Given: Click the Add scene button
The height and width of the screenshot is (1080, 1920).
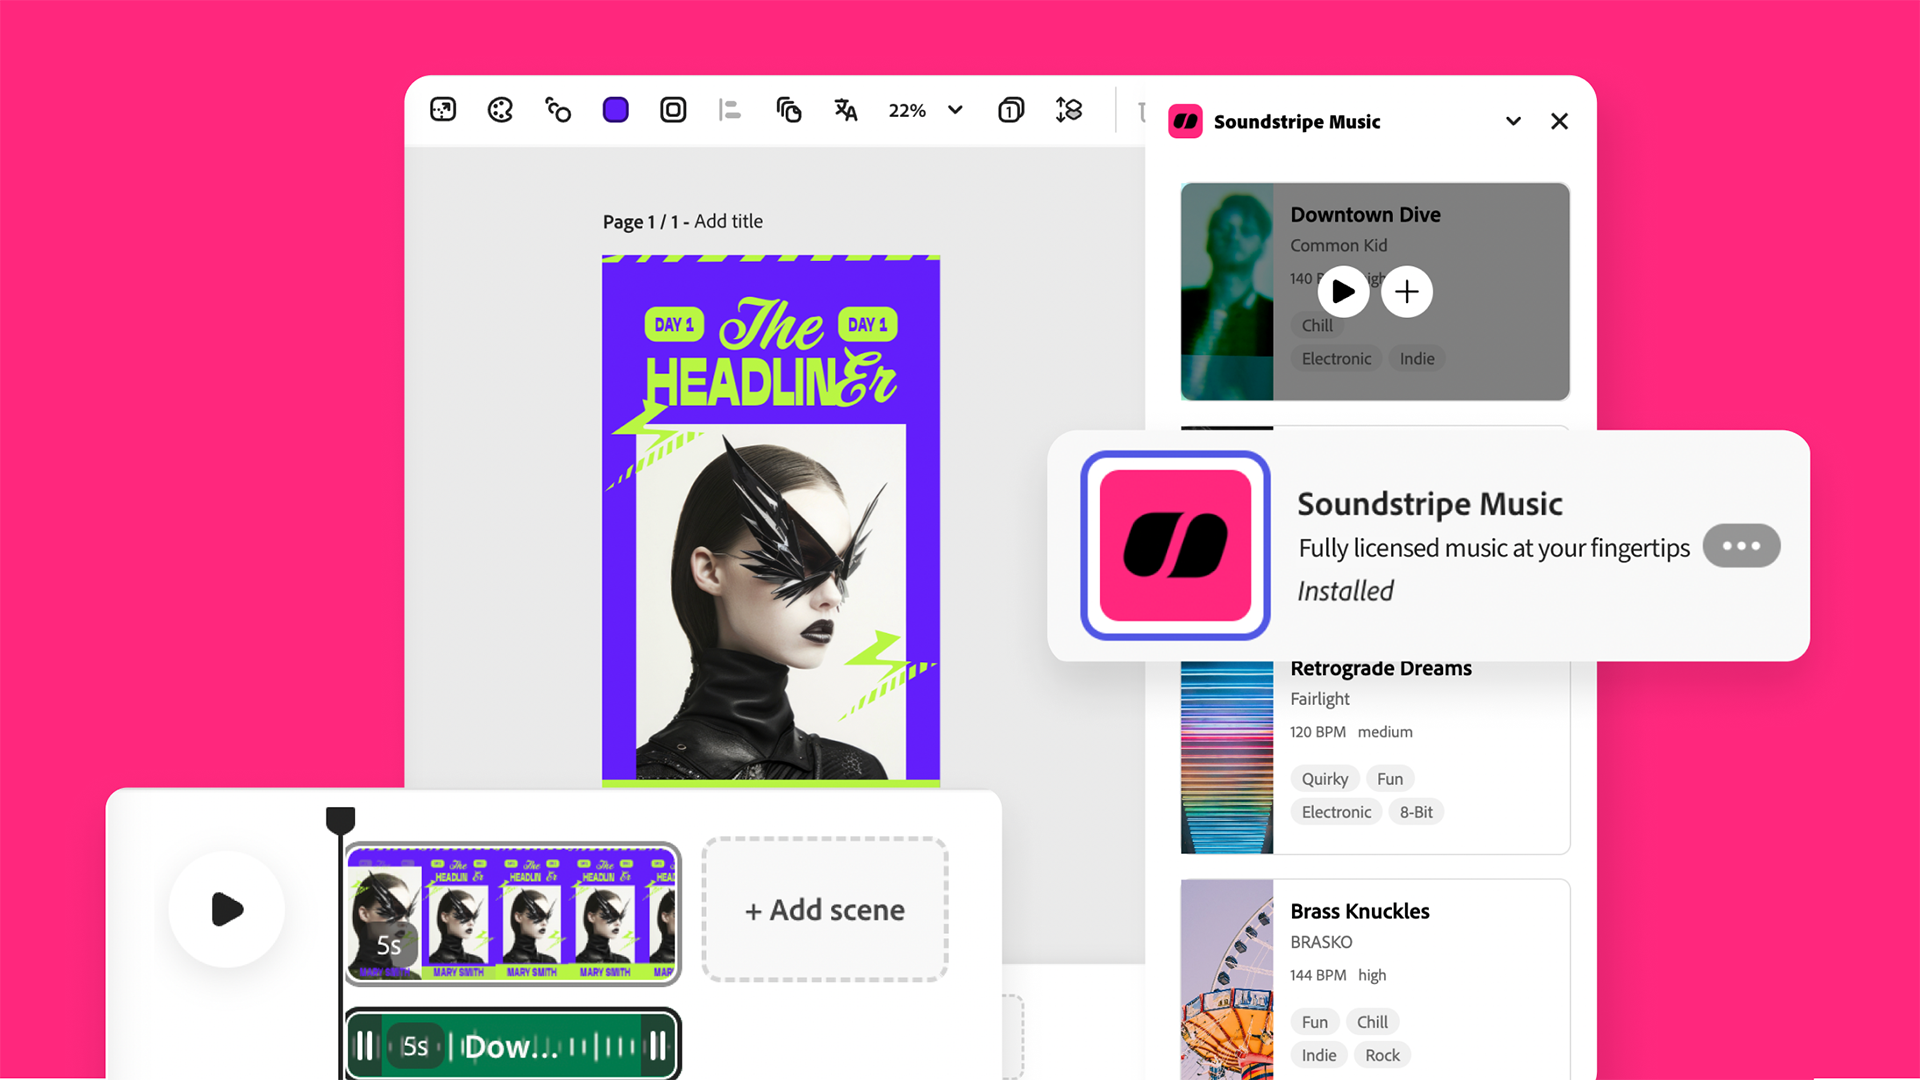Looking at the screenshot, I should click(825, 910).
